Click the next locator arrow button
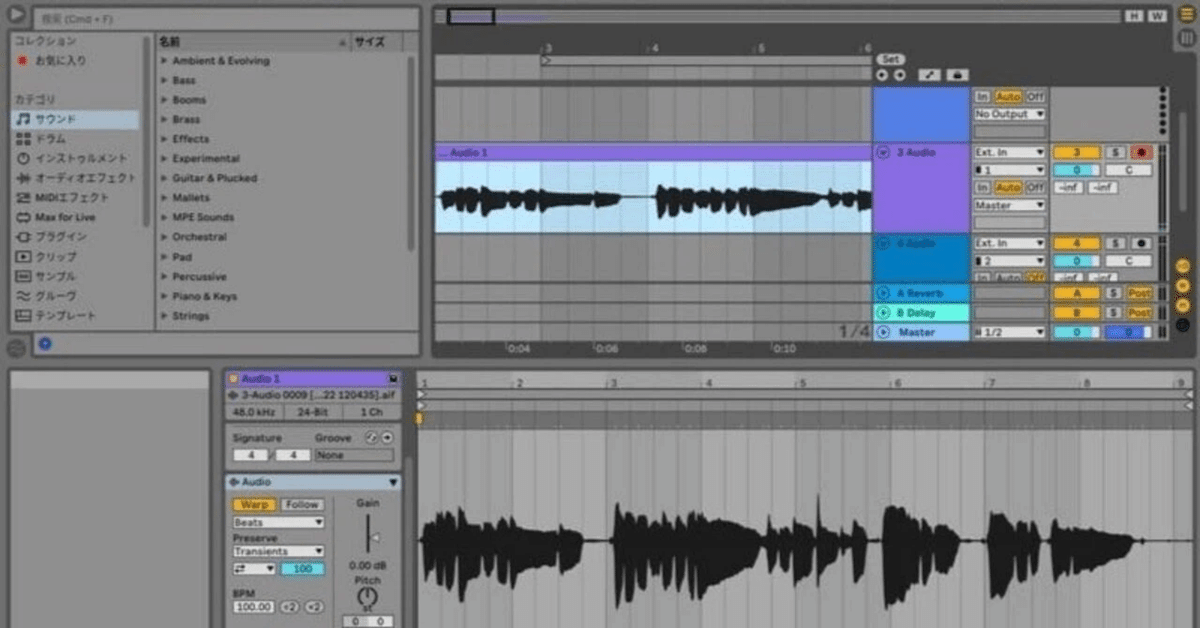The width and height of the screenshot is (1200, 628). coord(899,75)
